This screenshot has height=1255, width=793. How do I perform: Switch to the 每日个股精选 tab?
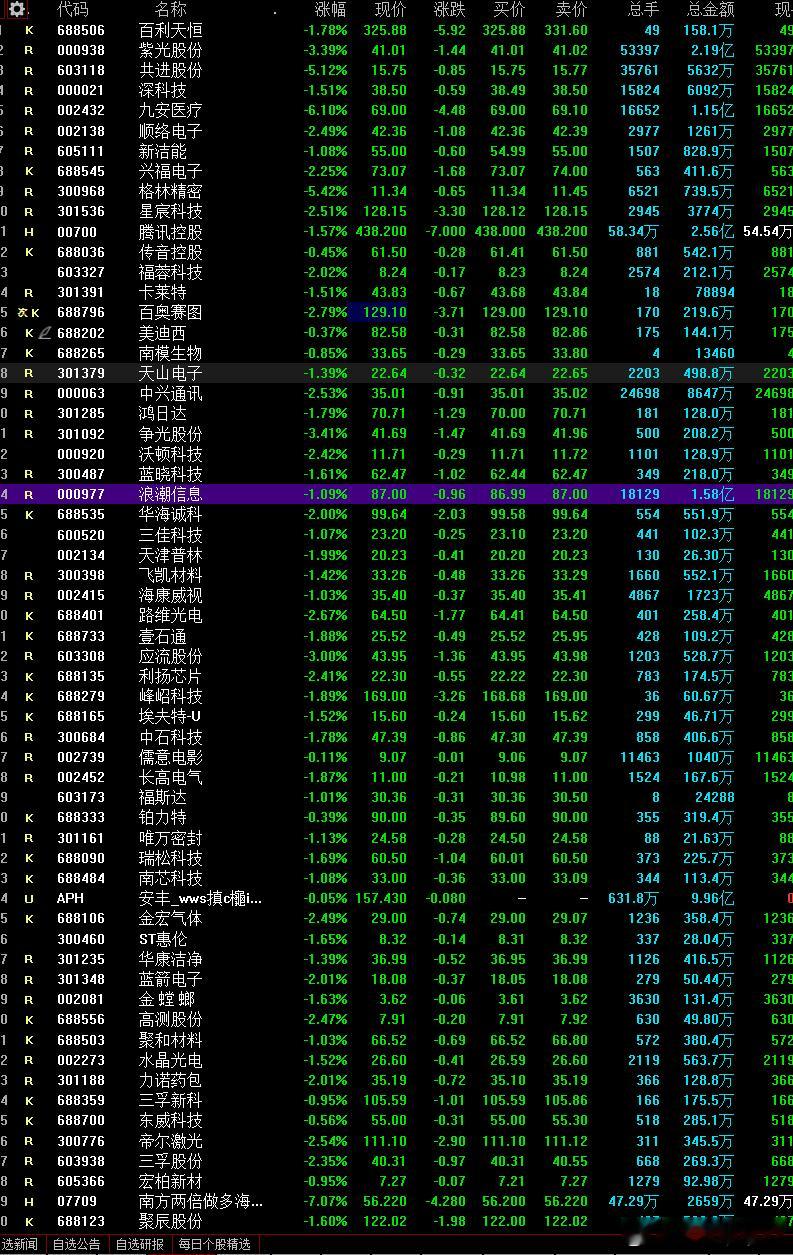pos(215,1245)
